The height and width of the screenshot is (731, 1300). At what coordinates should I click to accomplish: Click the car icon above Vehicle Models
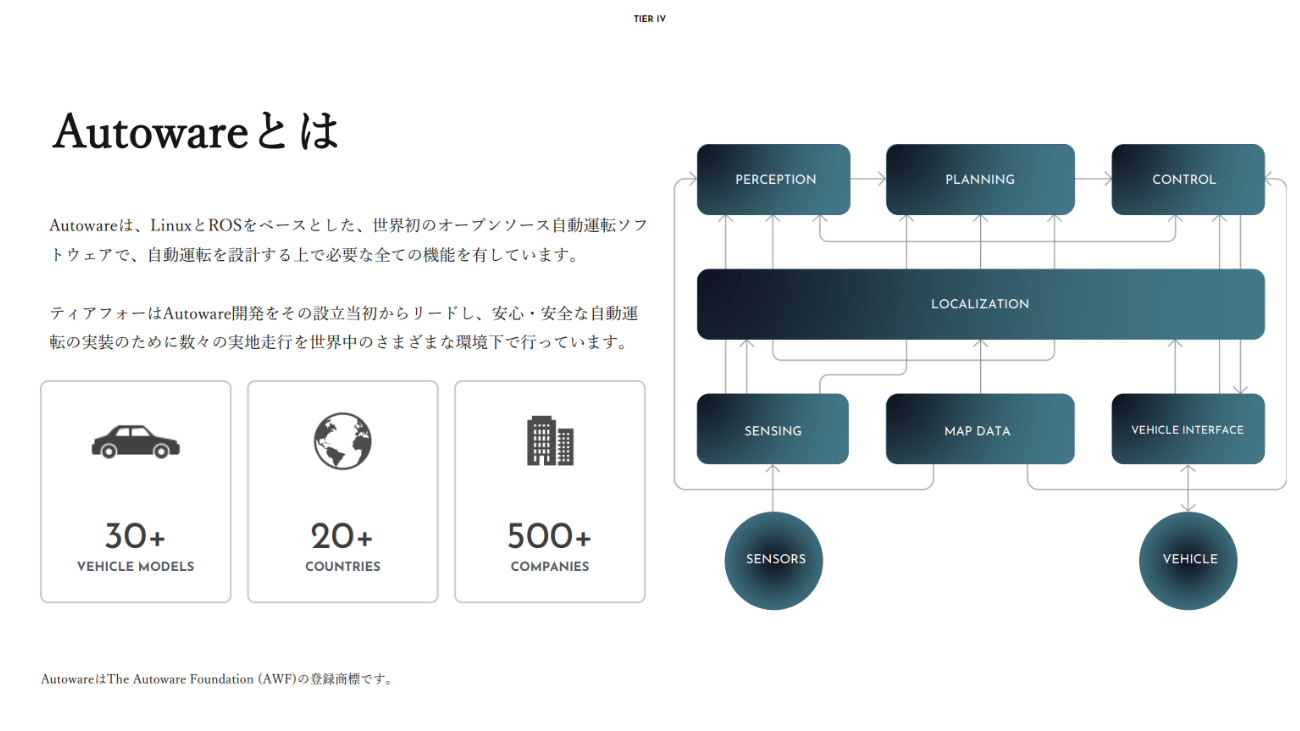coord(136,441)
